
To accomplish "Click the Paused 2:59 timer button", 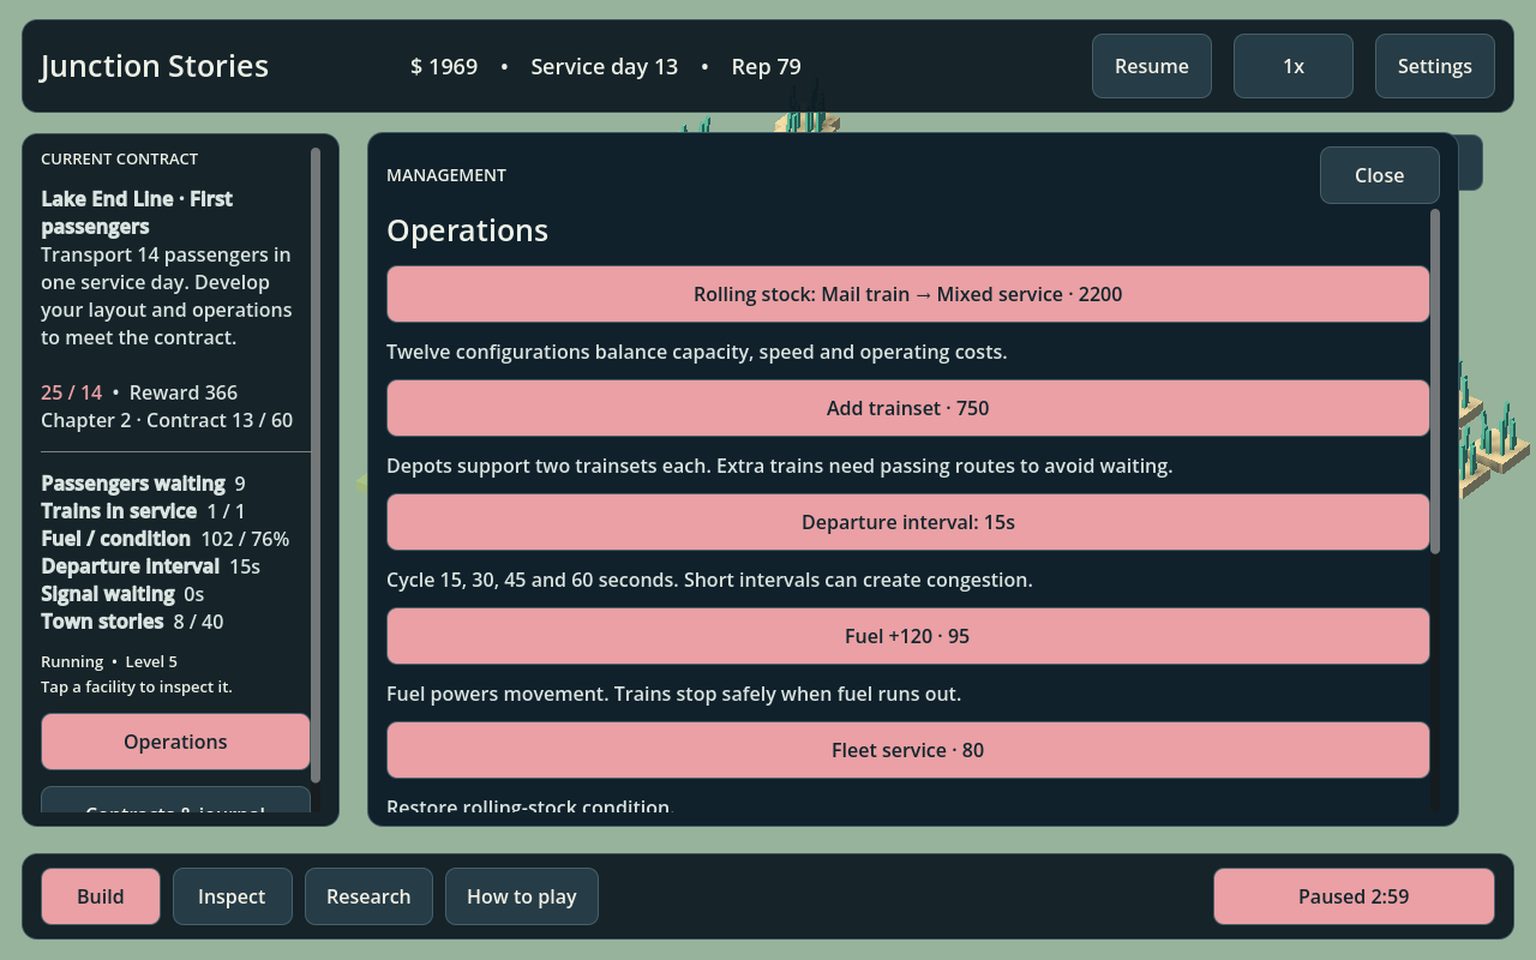I will pyautogui.click(x=1353, y=896).
